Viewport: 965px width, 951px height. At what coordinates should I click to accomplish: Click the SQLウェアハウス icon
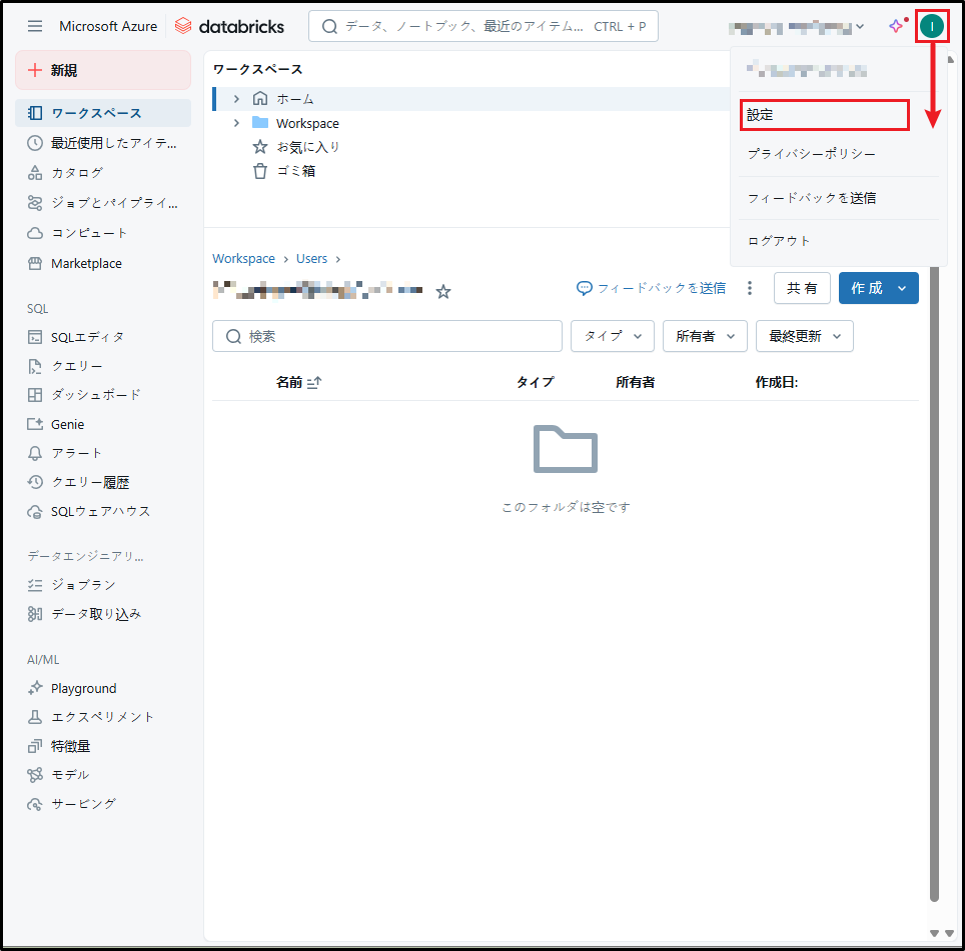pos(35,512)
